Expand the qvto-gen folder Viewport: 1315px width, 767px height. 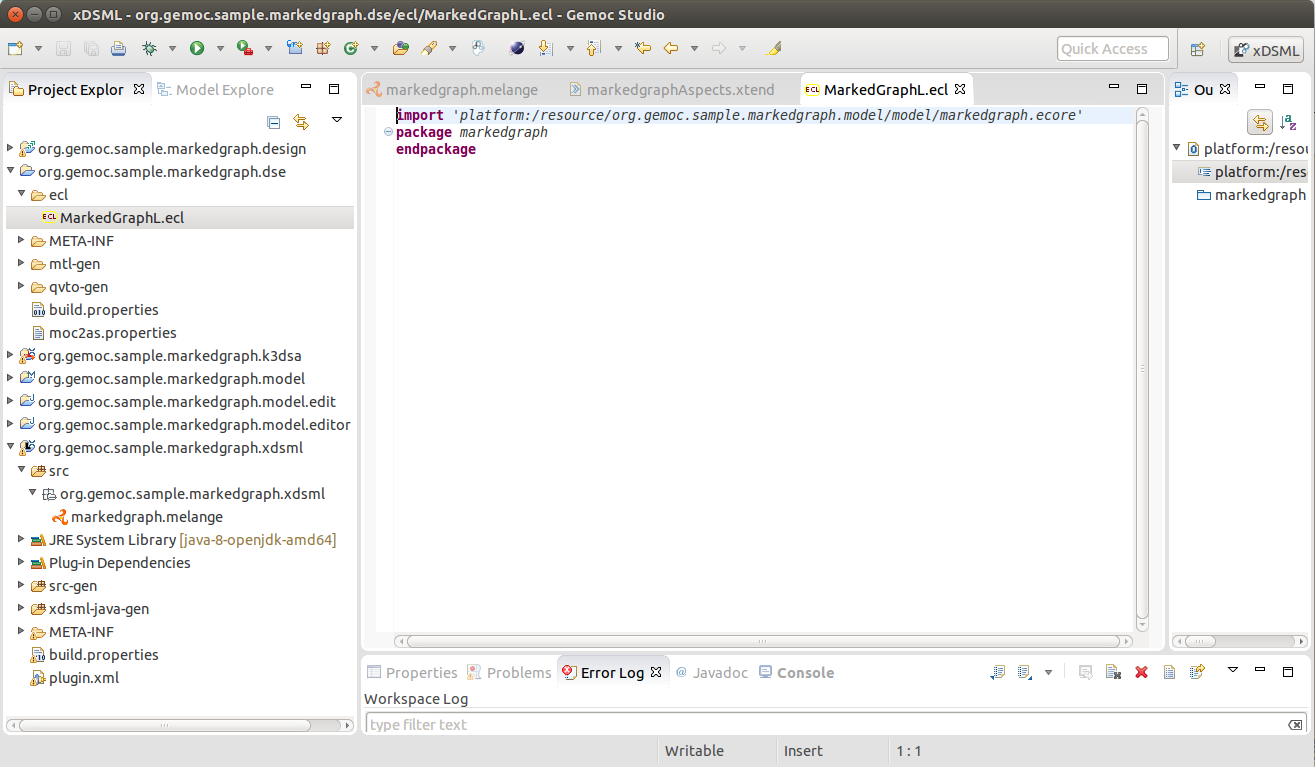[22, 286]
